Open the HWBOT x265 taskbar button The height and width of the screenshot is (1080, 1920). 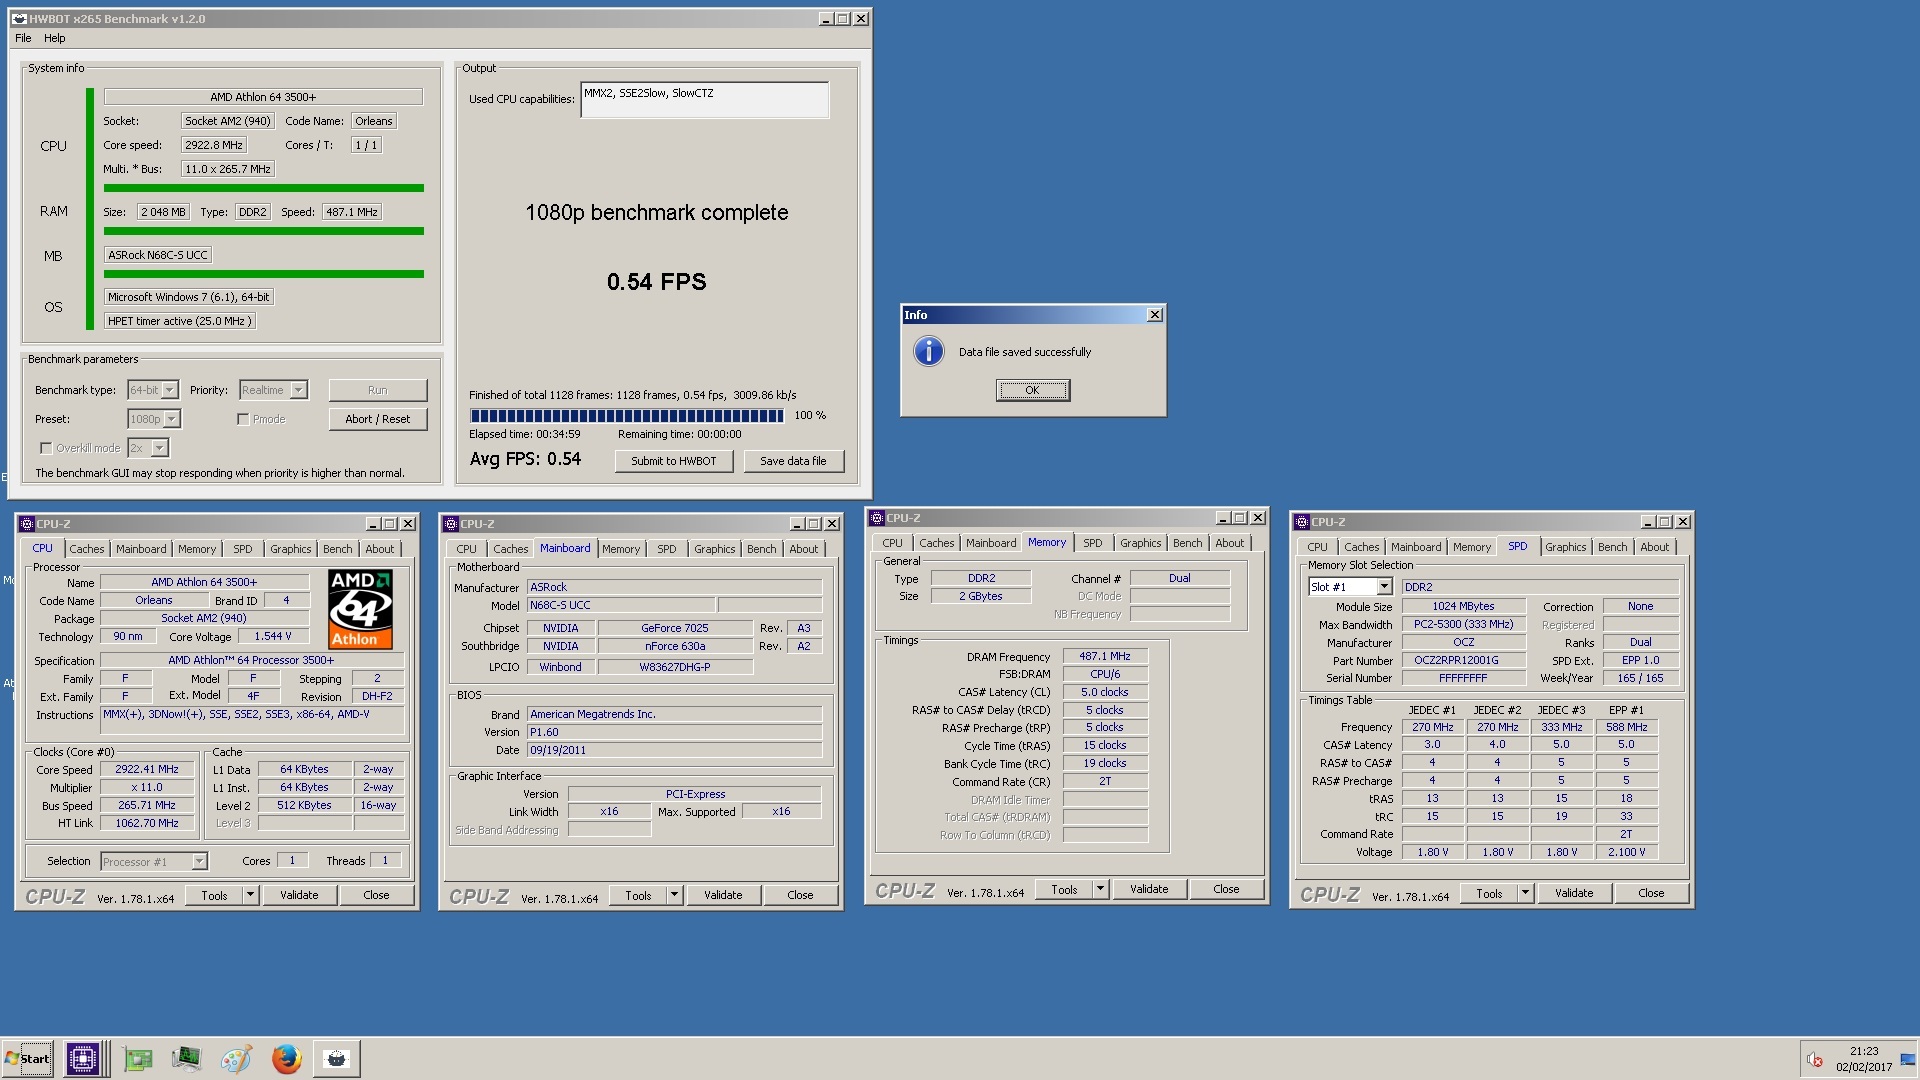(x=337, y=1058)
